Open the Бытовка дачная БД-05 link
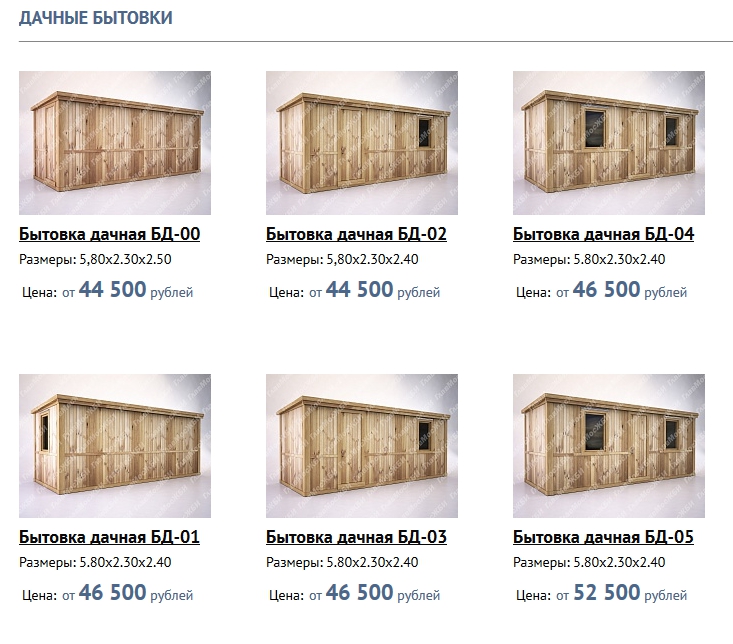The height and width of the screenshot is (644, 733). (603, 537)
